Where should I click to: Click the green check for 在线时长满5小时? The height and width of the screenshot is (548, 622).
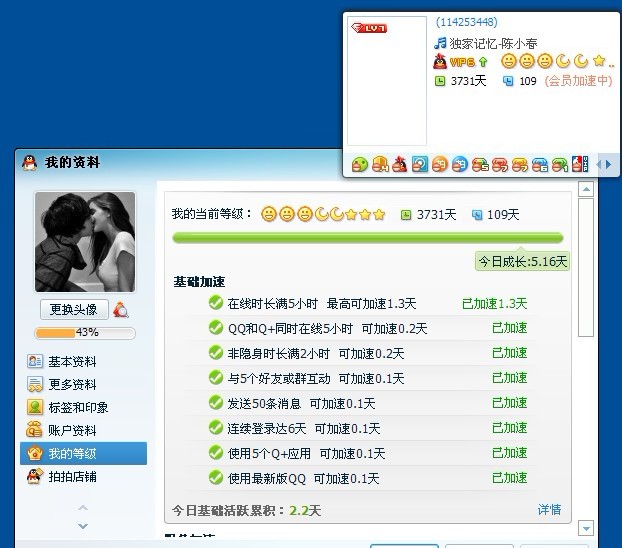click(216, 303)
